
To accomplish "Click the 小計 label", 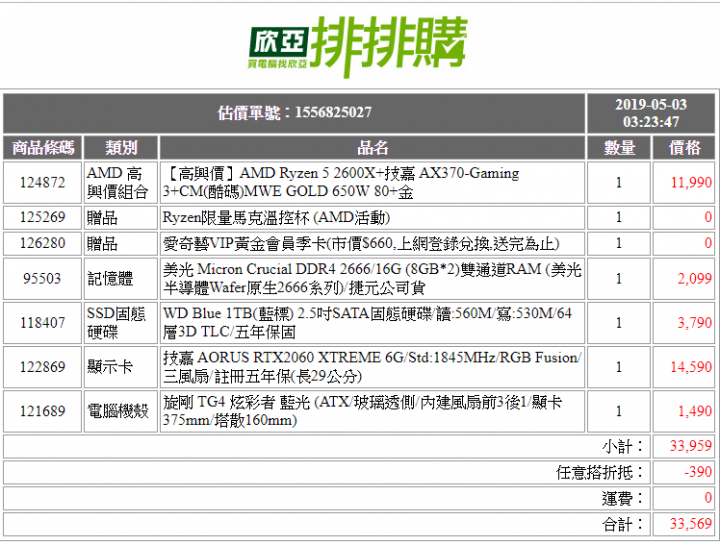I will [622, 446].
